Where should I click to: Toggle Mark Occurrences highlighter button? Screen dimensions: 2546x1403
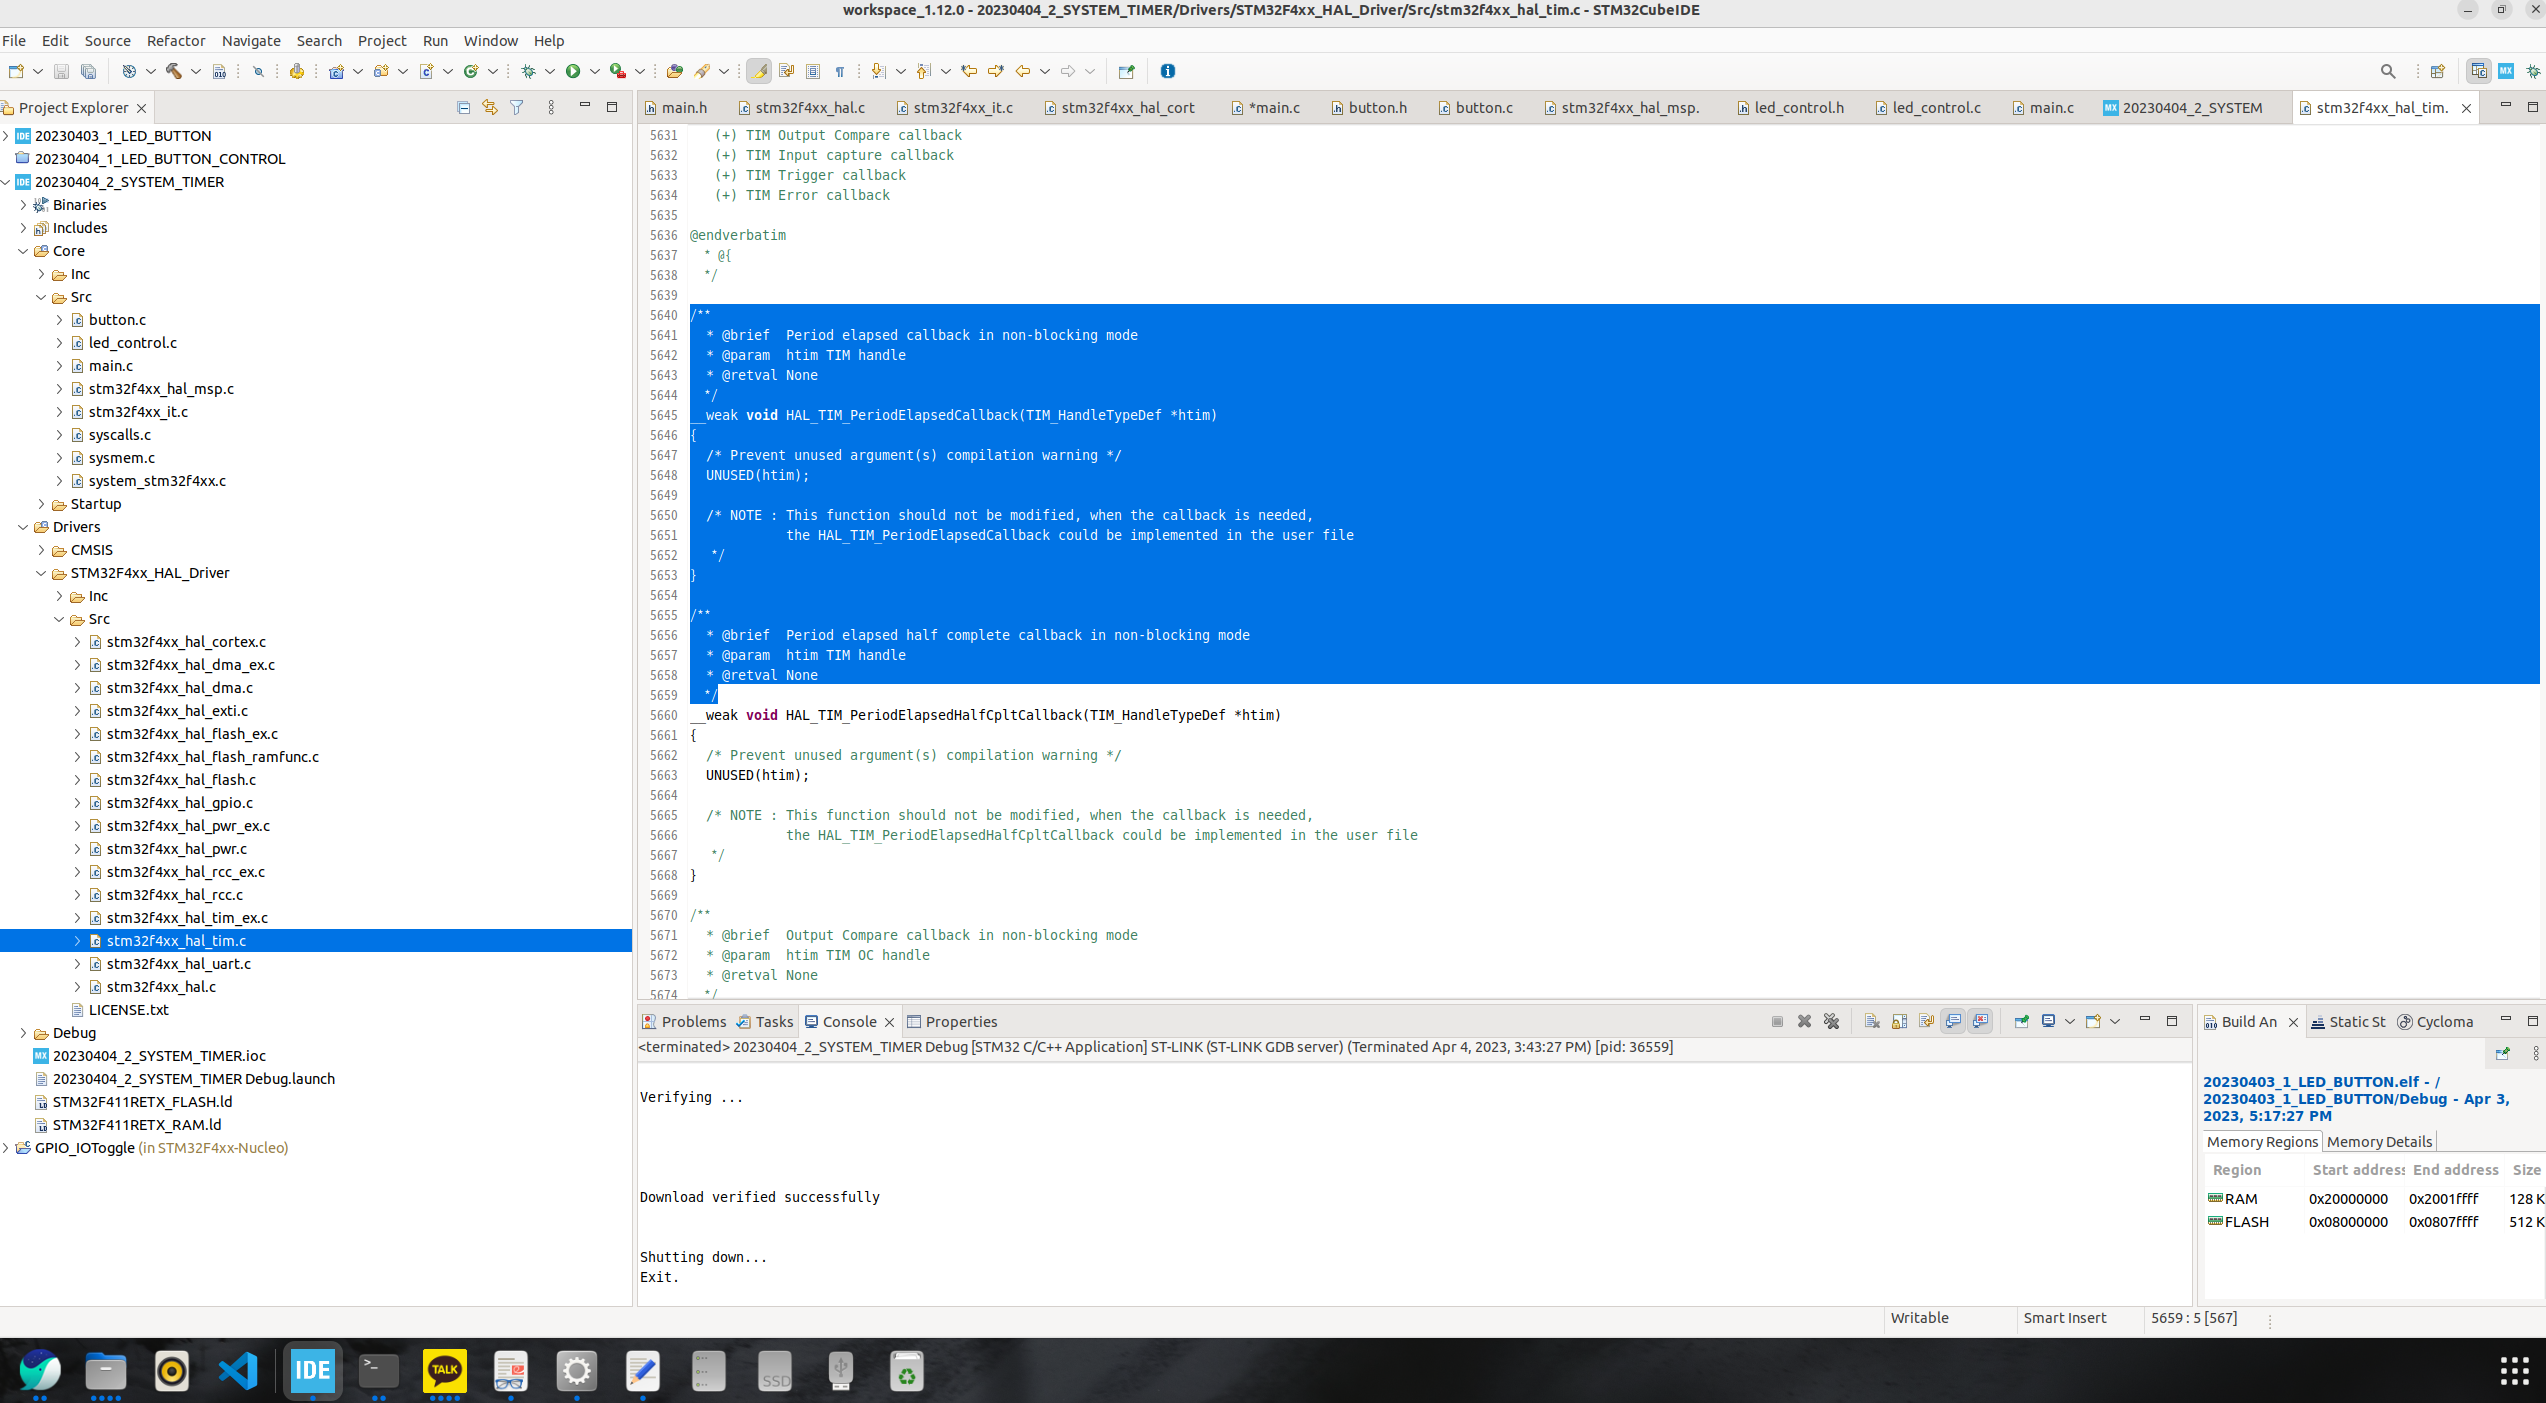tap(759, 71)
